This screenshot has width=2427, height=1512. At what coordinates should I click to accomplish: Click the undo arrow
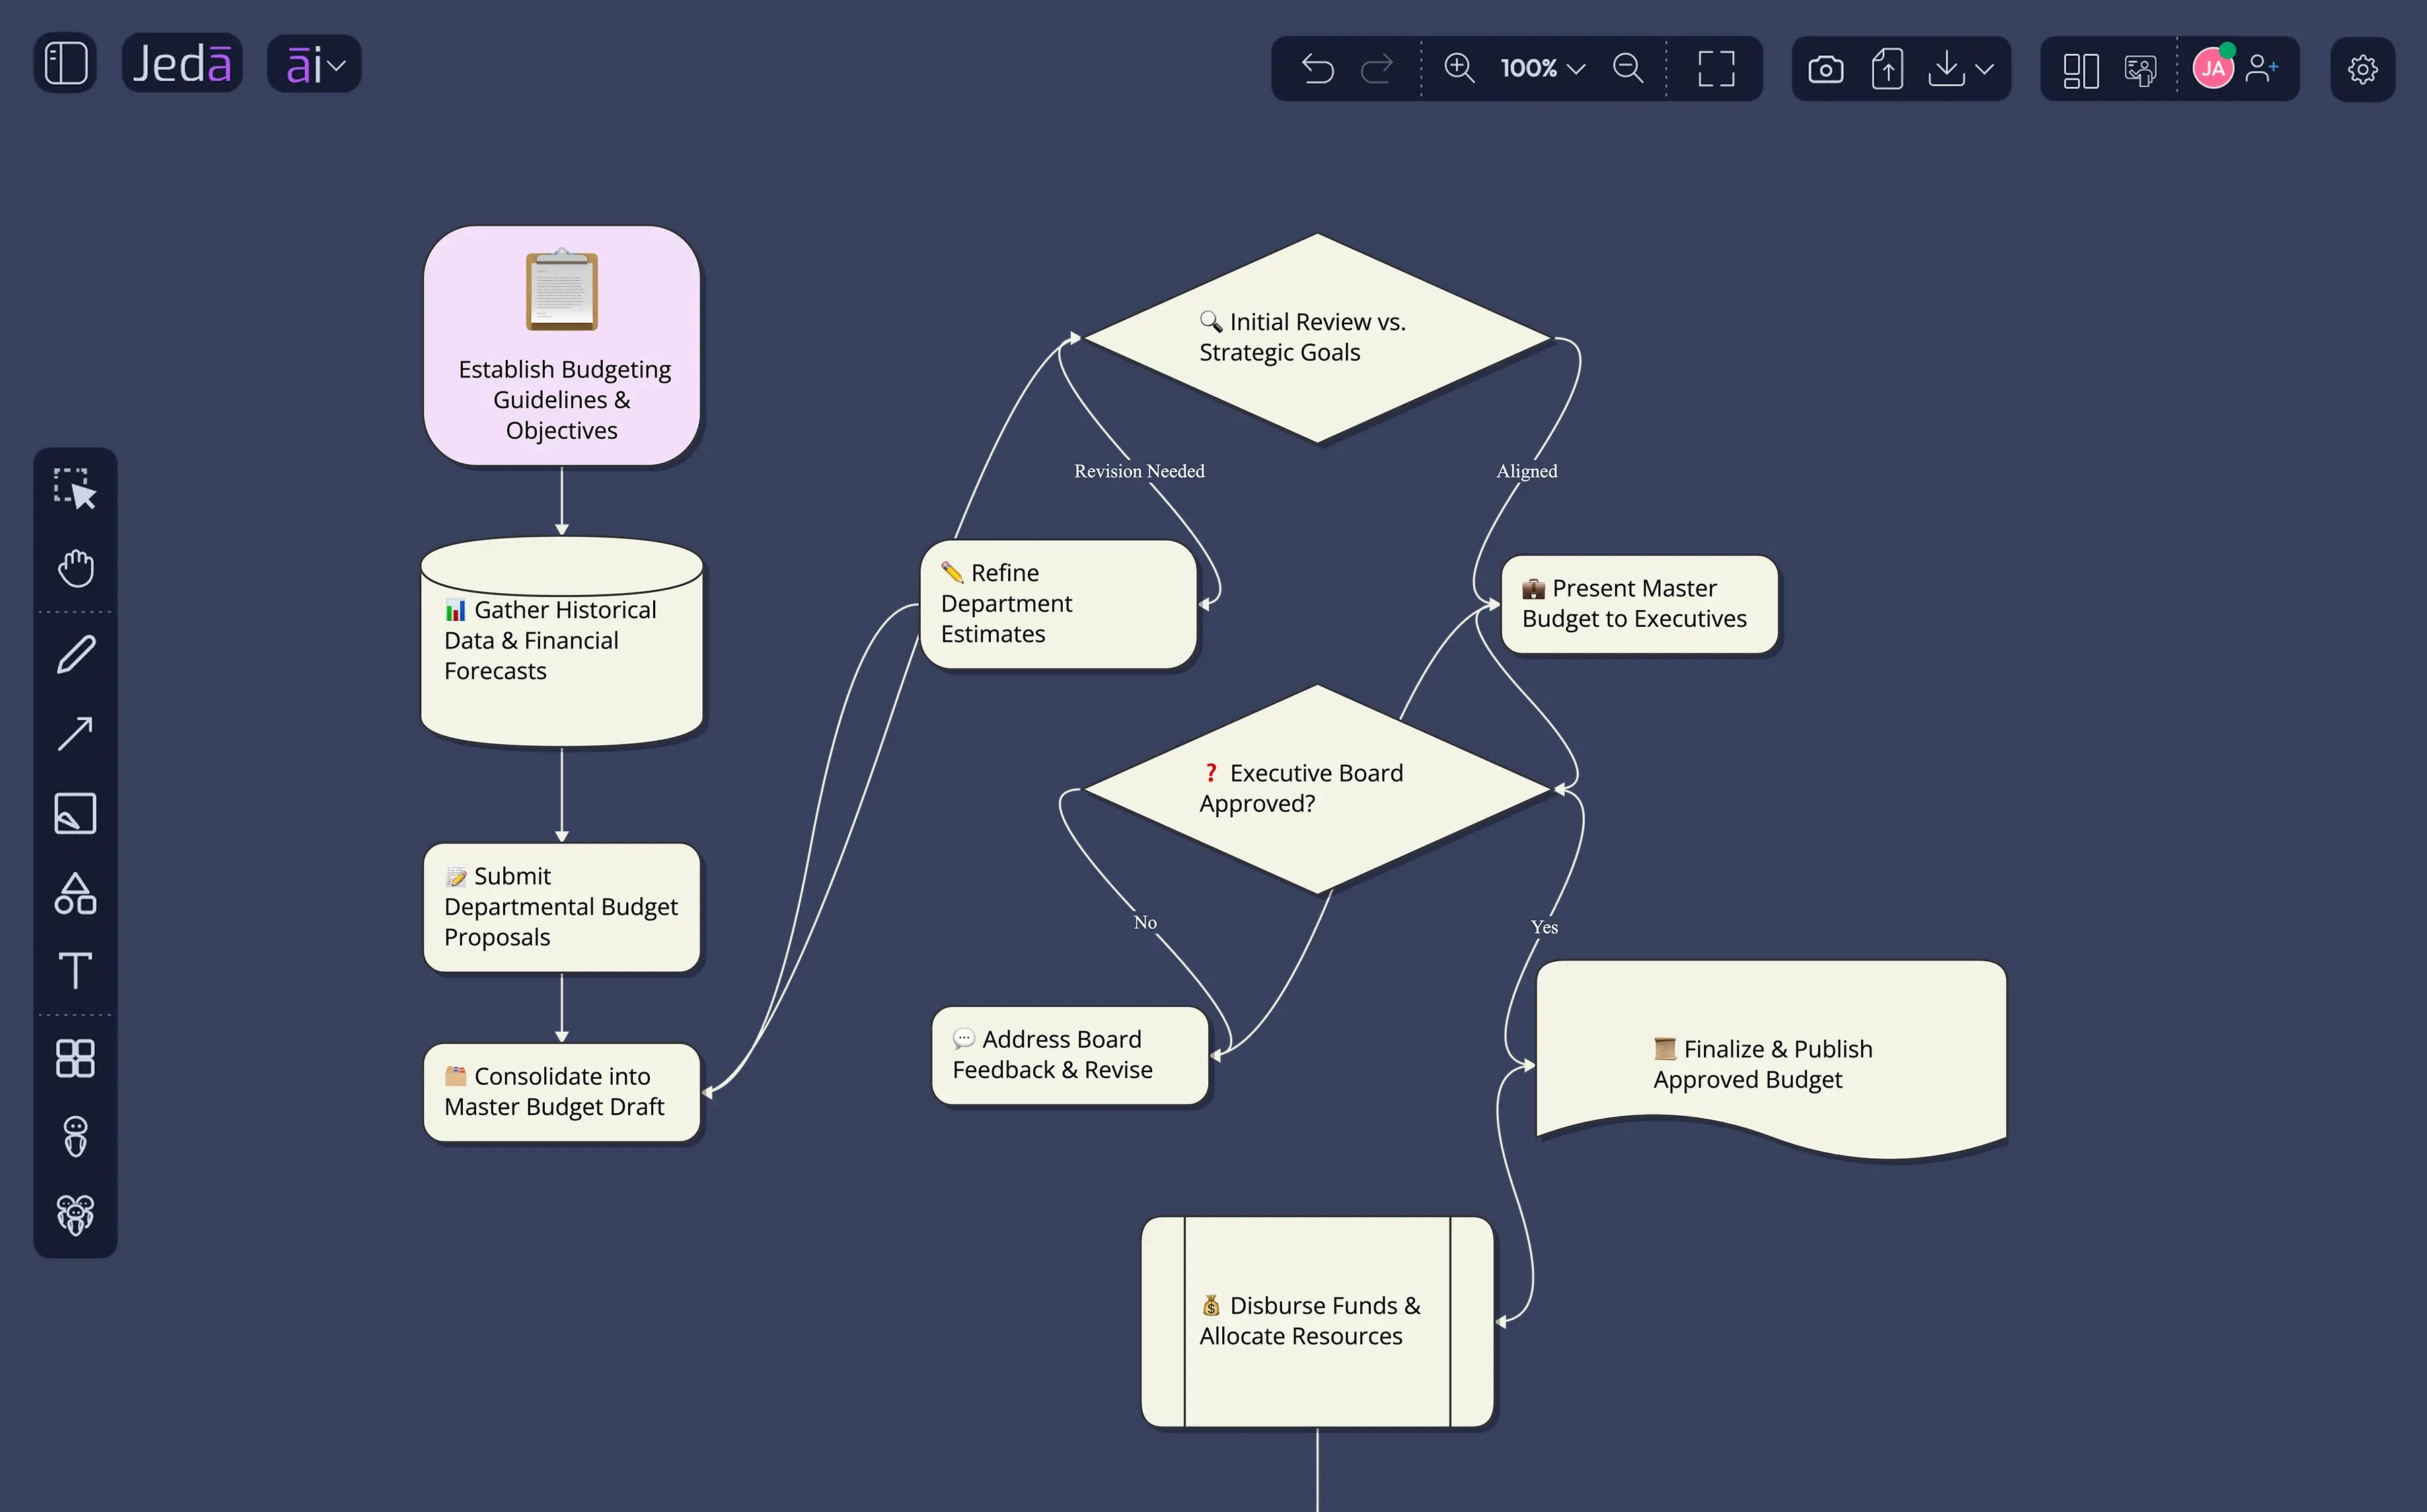[1318, 69]
